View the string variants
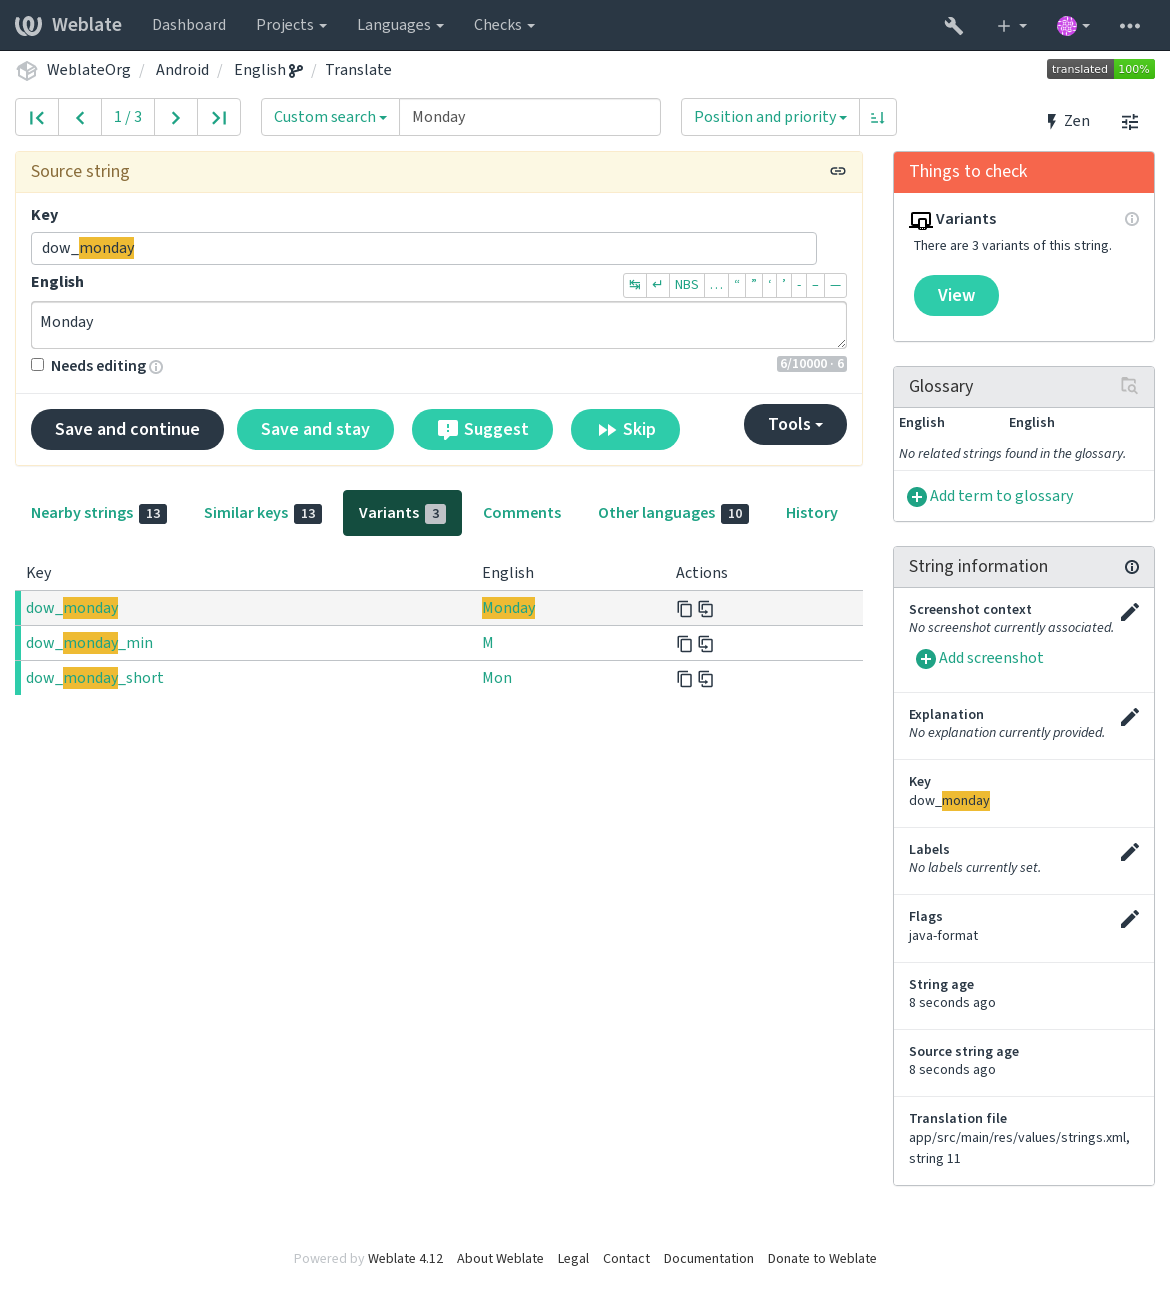 tap(956, 296)
